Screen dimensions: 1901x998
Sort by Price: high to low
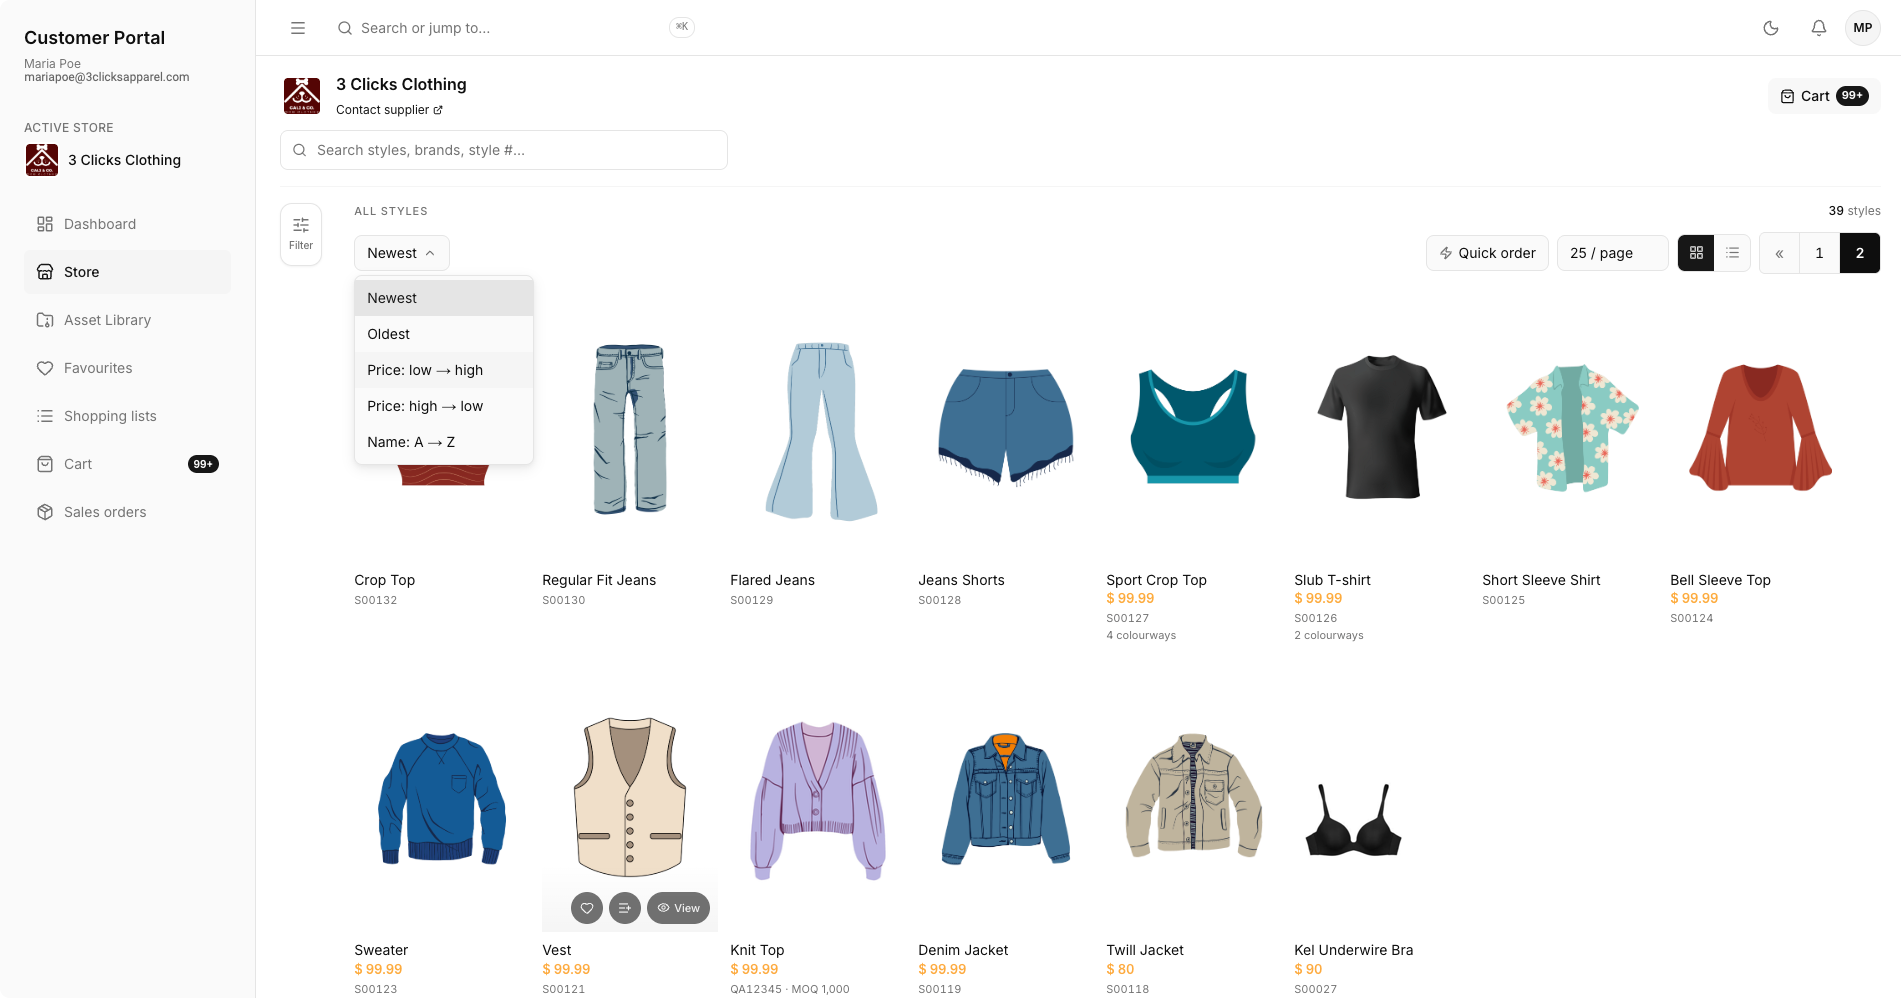tap(444, 406)
